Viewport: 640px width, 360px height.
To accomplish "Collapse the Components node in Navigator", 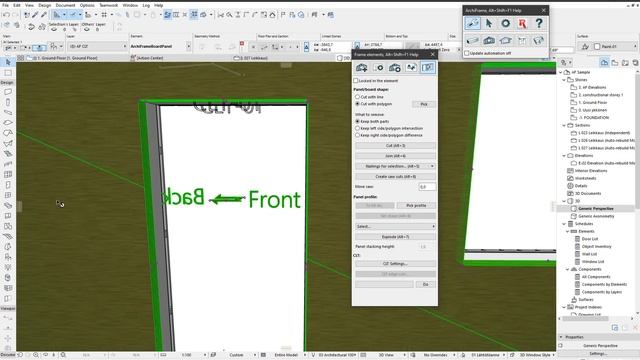I will (567, 269).
